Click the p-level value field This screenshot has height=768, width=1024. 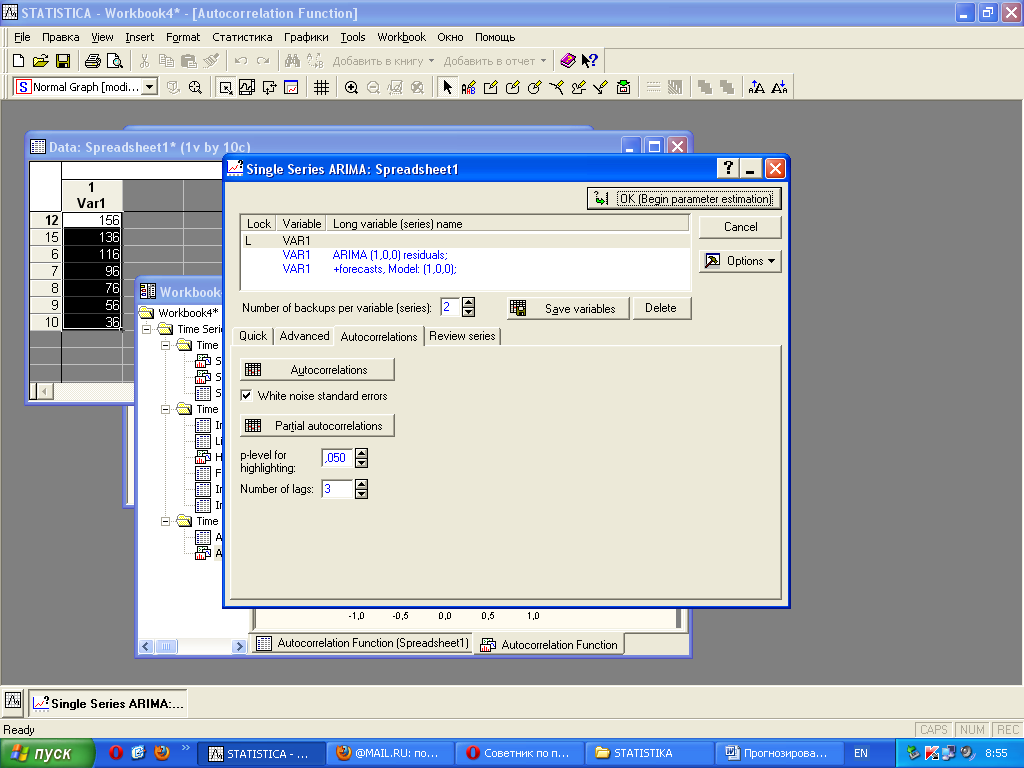[x=337, y=458]
